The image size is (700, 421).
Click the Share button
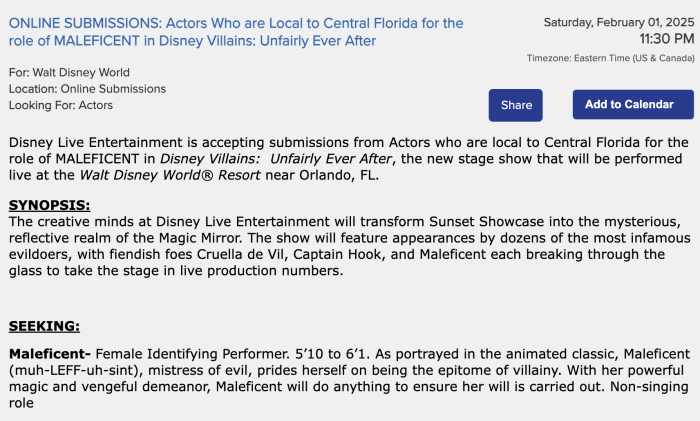point(516,105)
